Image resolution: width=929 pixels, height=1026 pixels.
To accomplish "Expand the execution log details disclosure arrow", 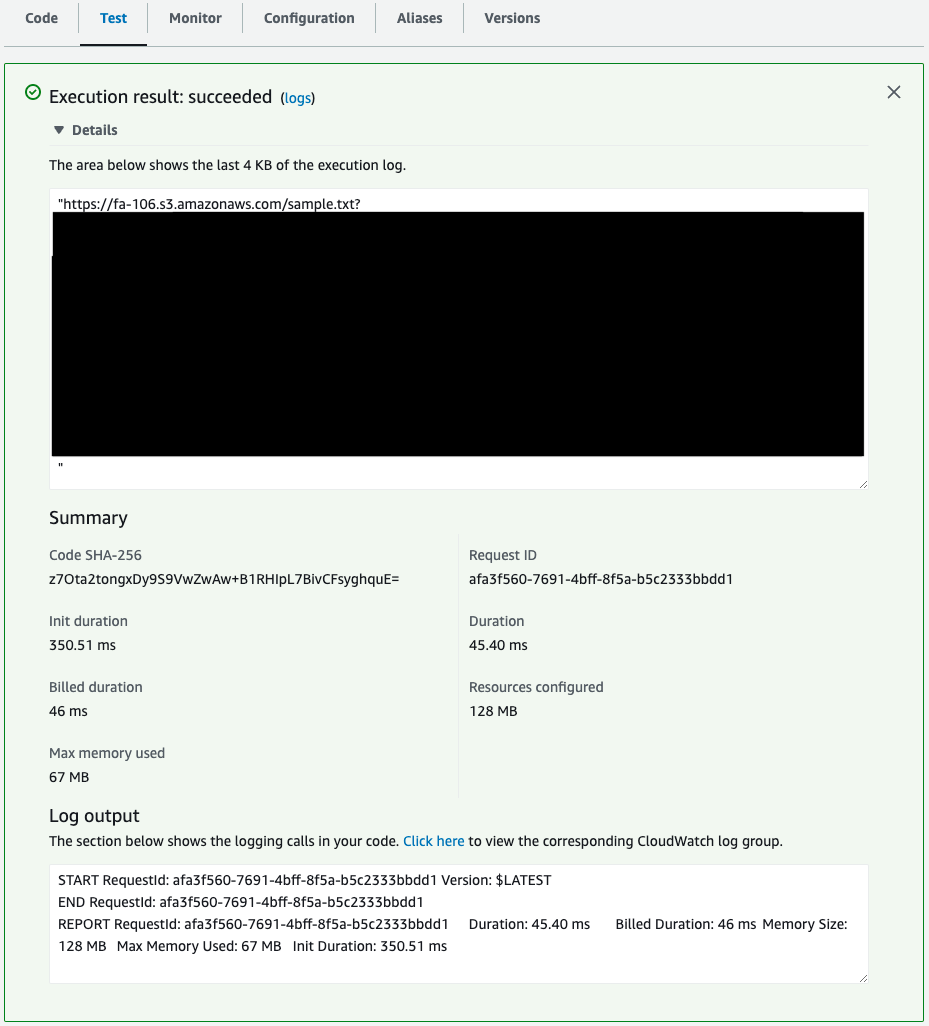I will [x=59, y=129].
